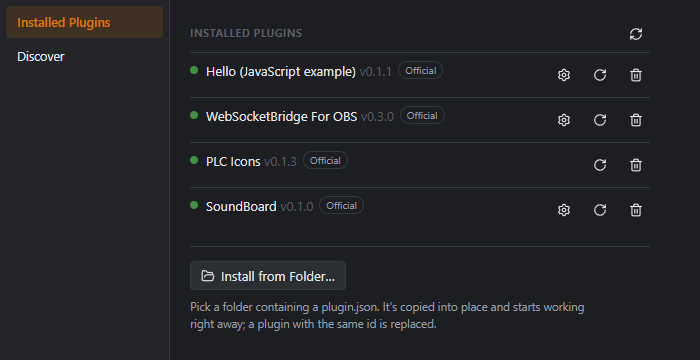Screen dimensions: 700x360
Task: Open settings for WebSocketBridge For OBS
Action: pyautogui.click(x=564, y=120)
